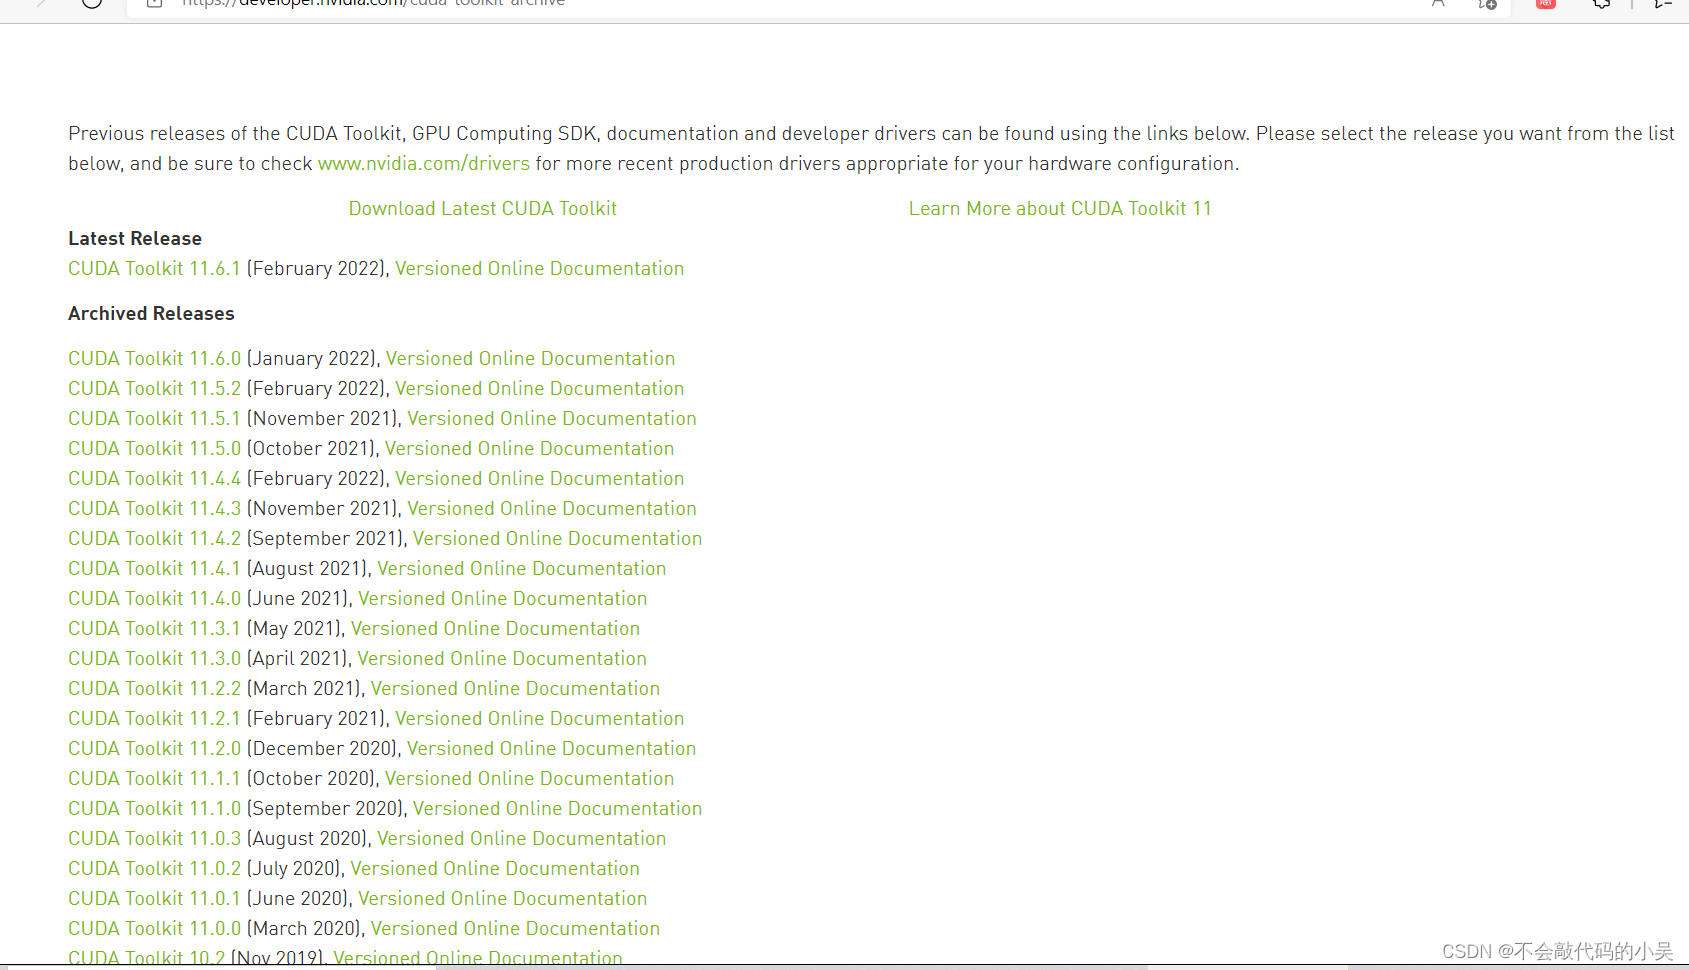Screen dimensions: 1689x970
Task: View documentation link for Toolkit 11.1.1
Action: tap(530, 779)
